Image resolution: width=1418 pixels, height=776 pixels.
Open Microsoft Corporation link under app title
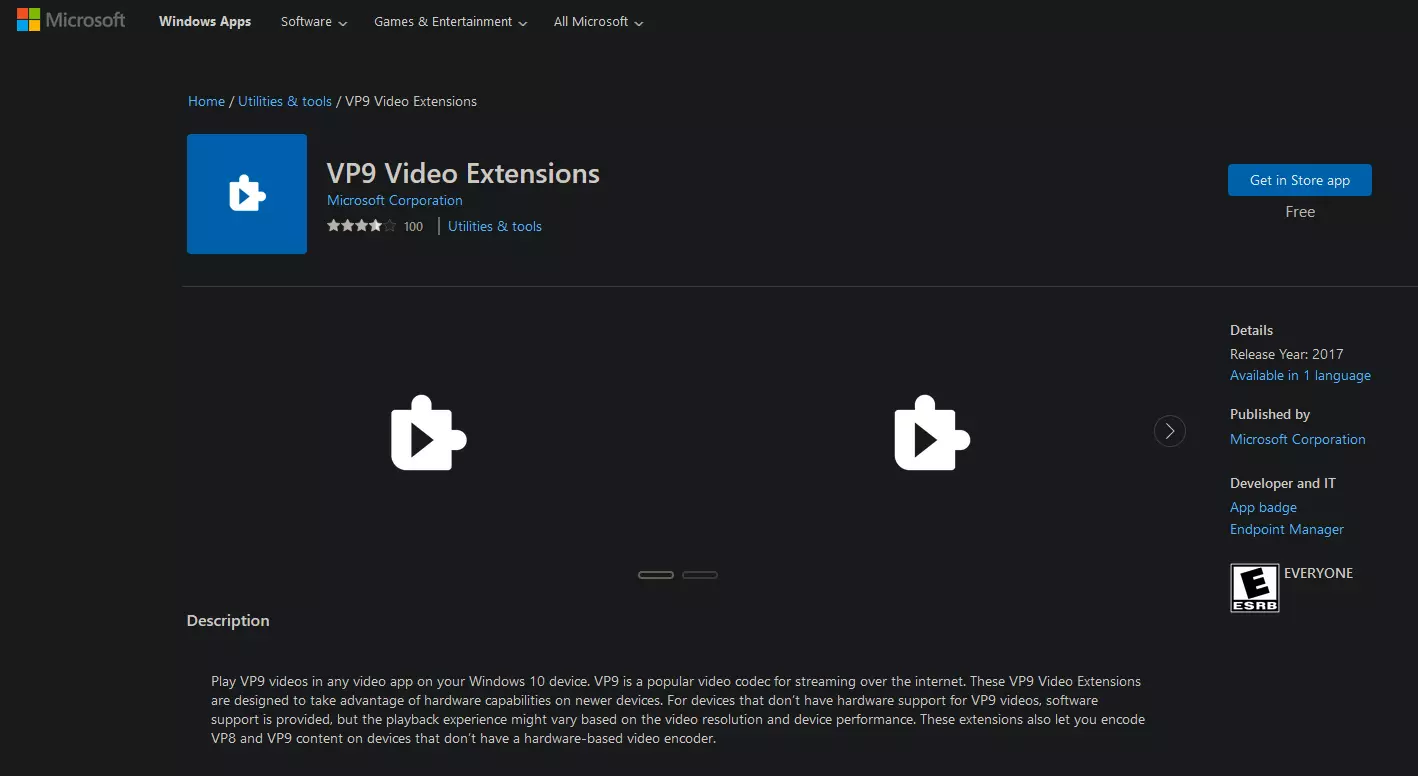(395, 200)
